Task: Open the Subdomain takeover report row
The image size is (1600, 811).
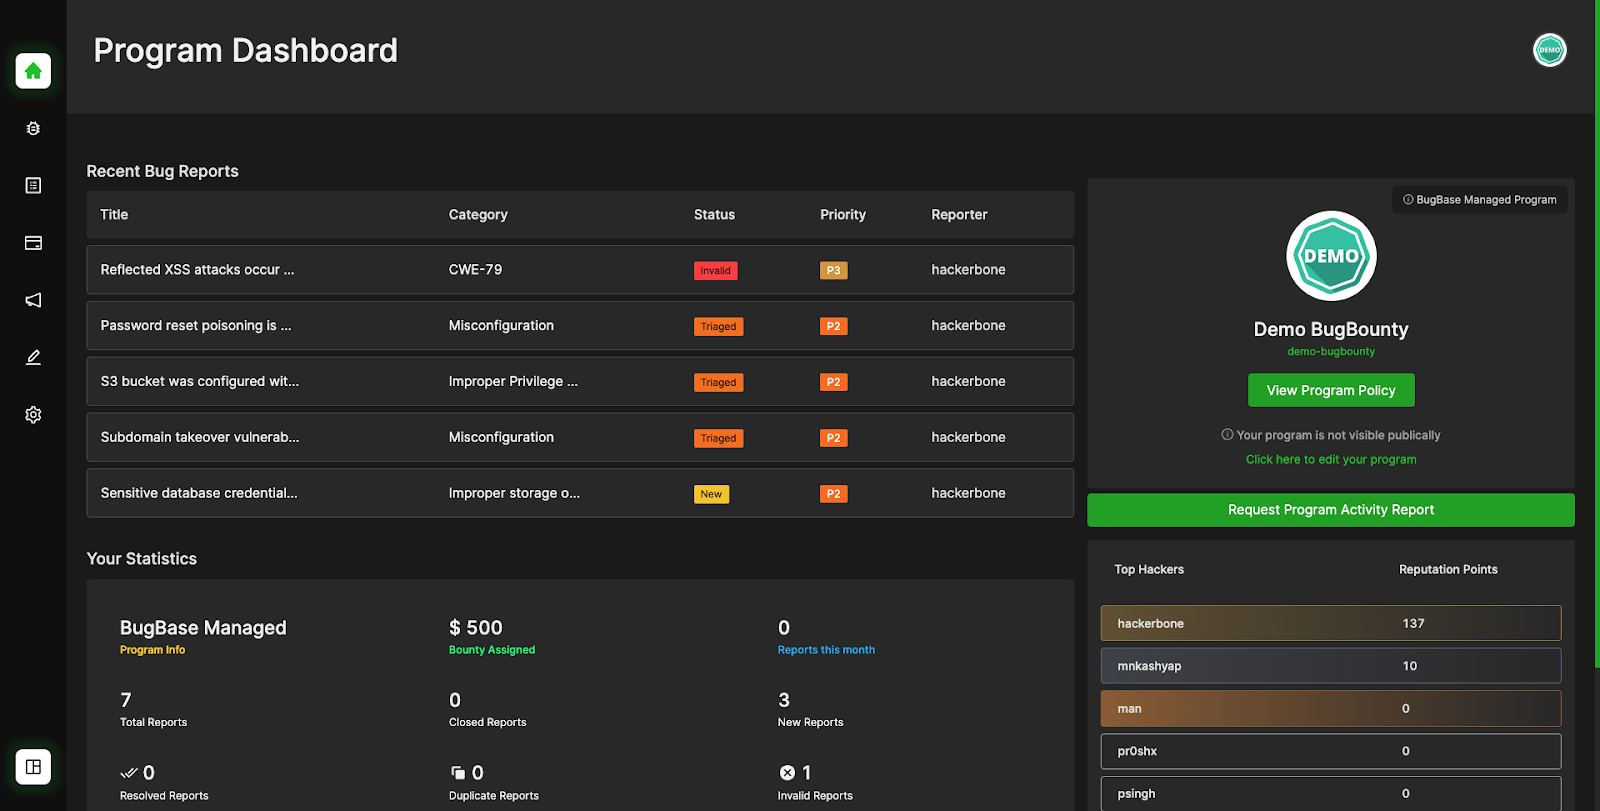Action: coord(580,438)
